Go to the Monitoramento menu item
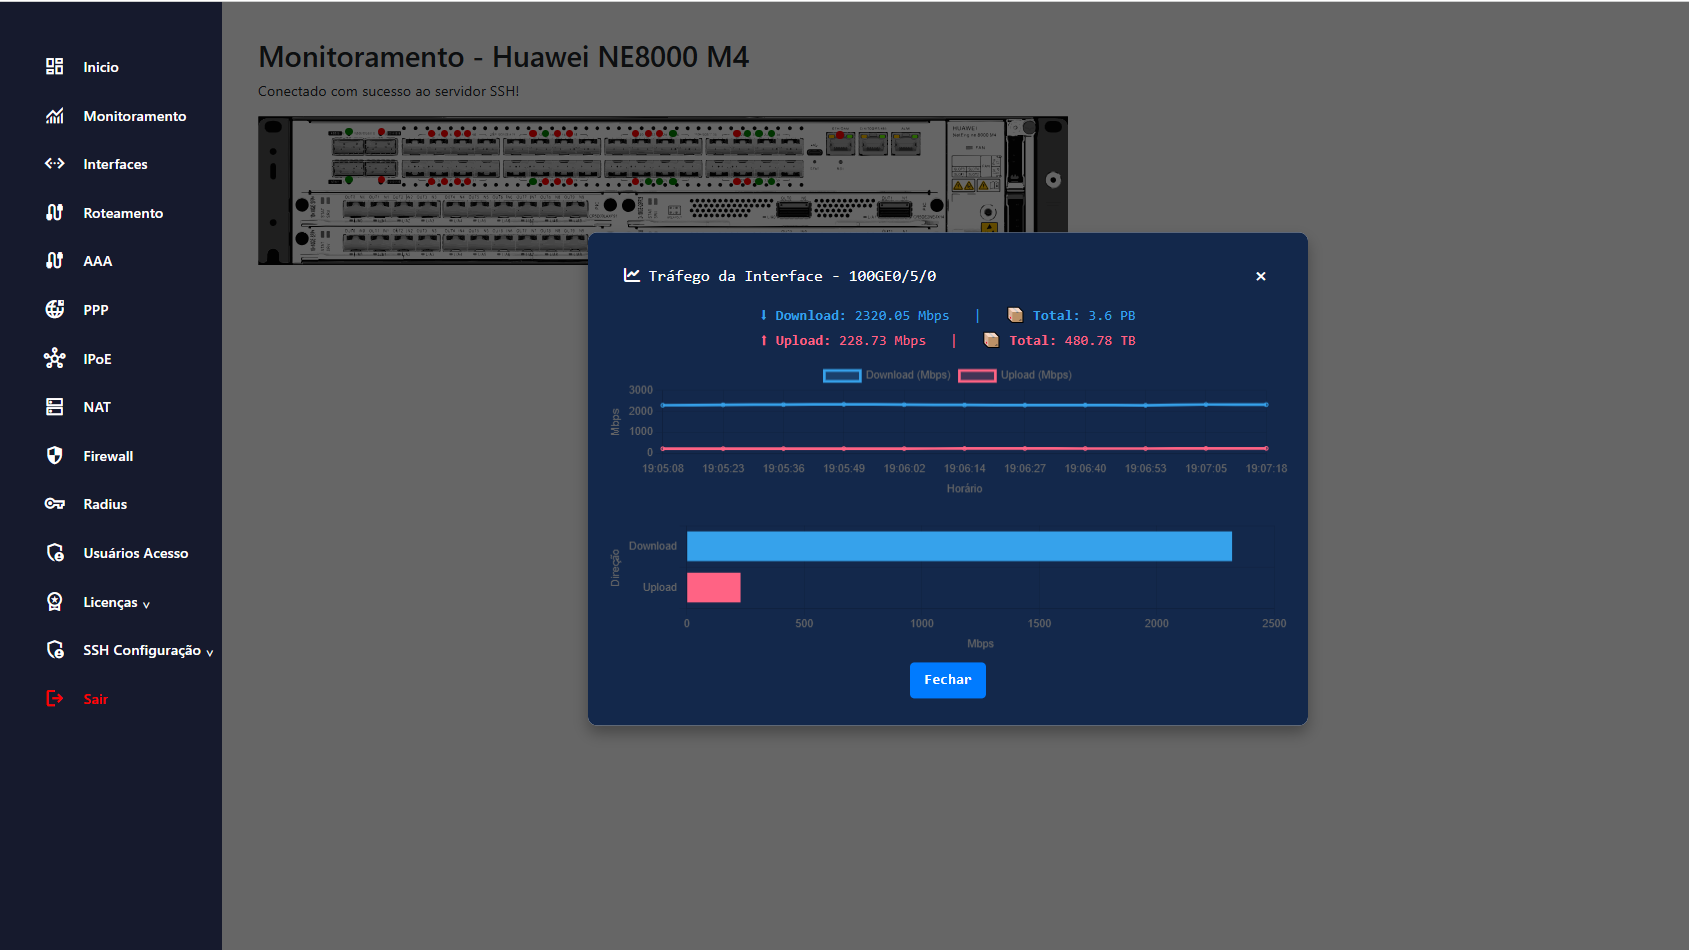Screen dimensions: 1689x950 click(135, 116)
